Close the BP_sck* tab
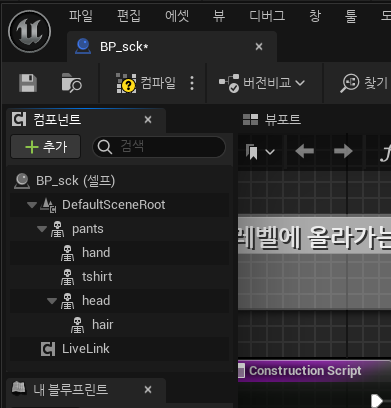391x408 pixels. click(x=259, y=47)
